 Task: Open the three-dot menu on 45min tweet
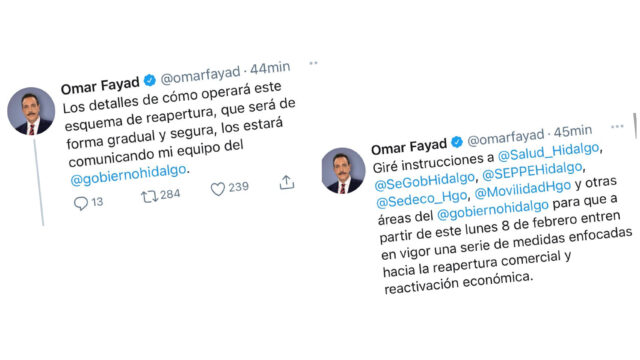coord(617,127)
